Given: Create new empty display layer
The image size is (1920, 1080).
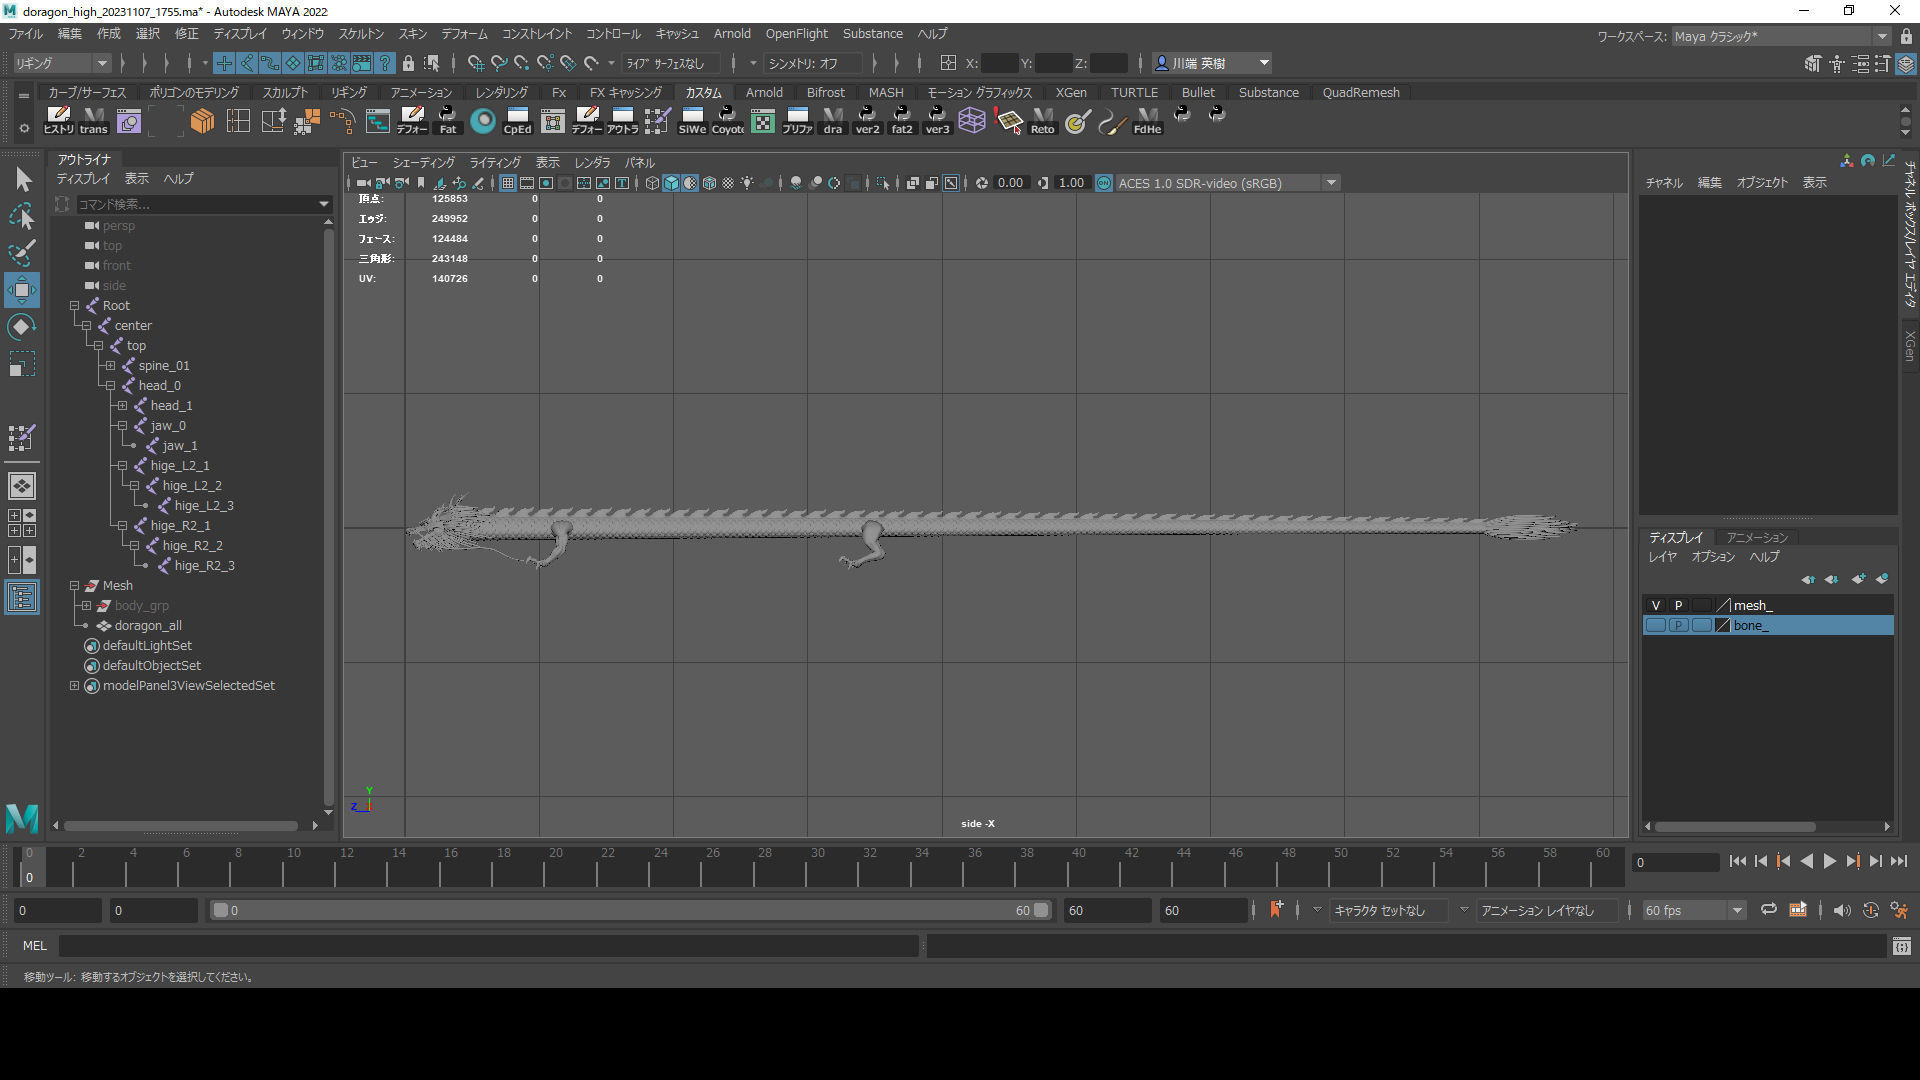Looking at the screenshot, I should tap(1858, 579).
